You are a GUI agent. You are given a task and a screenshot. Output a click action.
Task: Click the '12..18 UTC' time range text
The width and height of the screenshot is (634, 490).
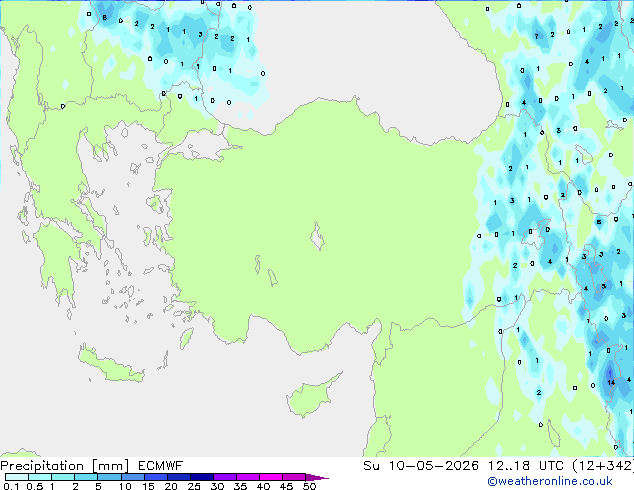point(525,466)
